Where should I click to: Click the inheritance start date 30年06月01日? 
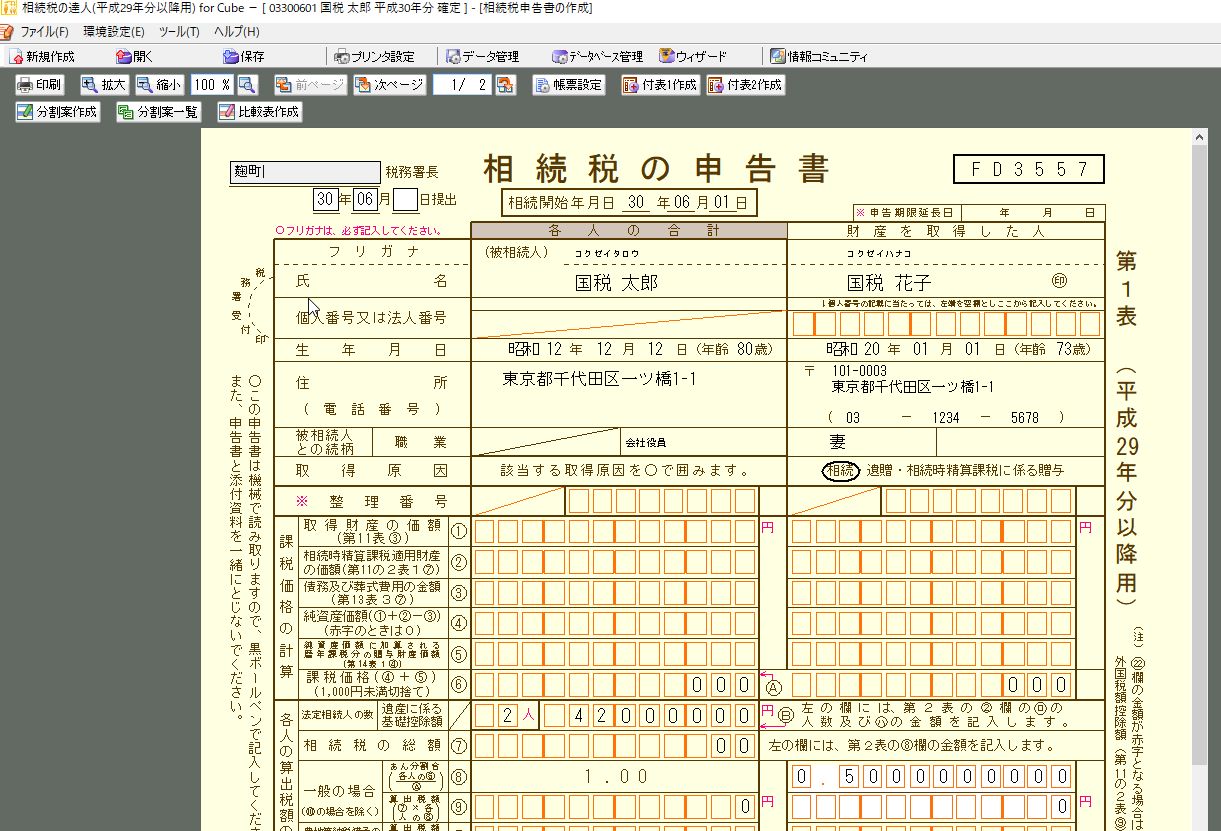click(x=629, y=203)
